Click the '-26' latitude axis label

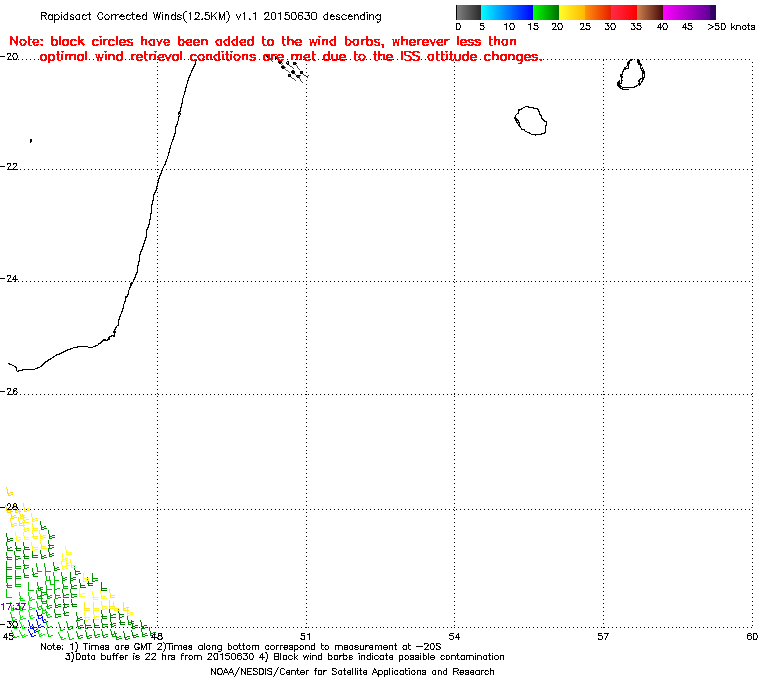(x=9, y=391)
